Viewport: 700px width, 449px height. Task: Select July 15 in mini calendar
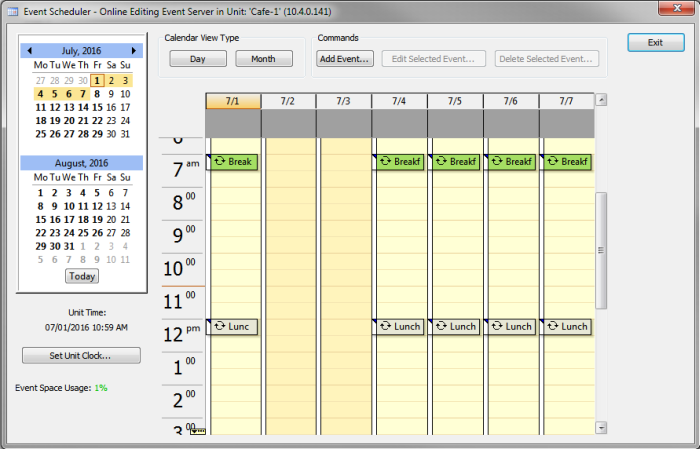(97, 107)
